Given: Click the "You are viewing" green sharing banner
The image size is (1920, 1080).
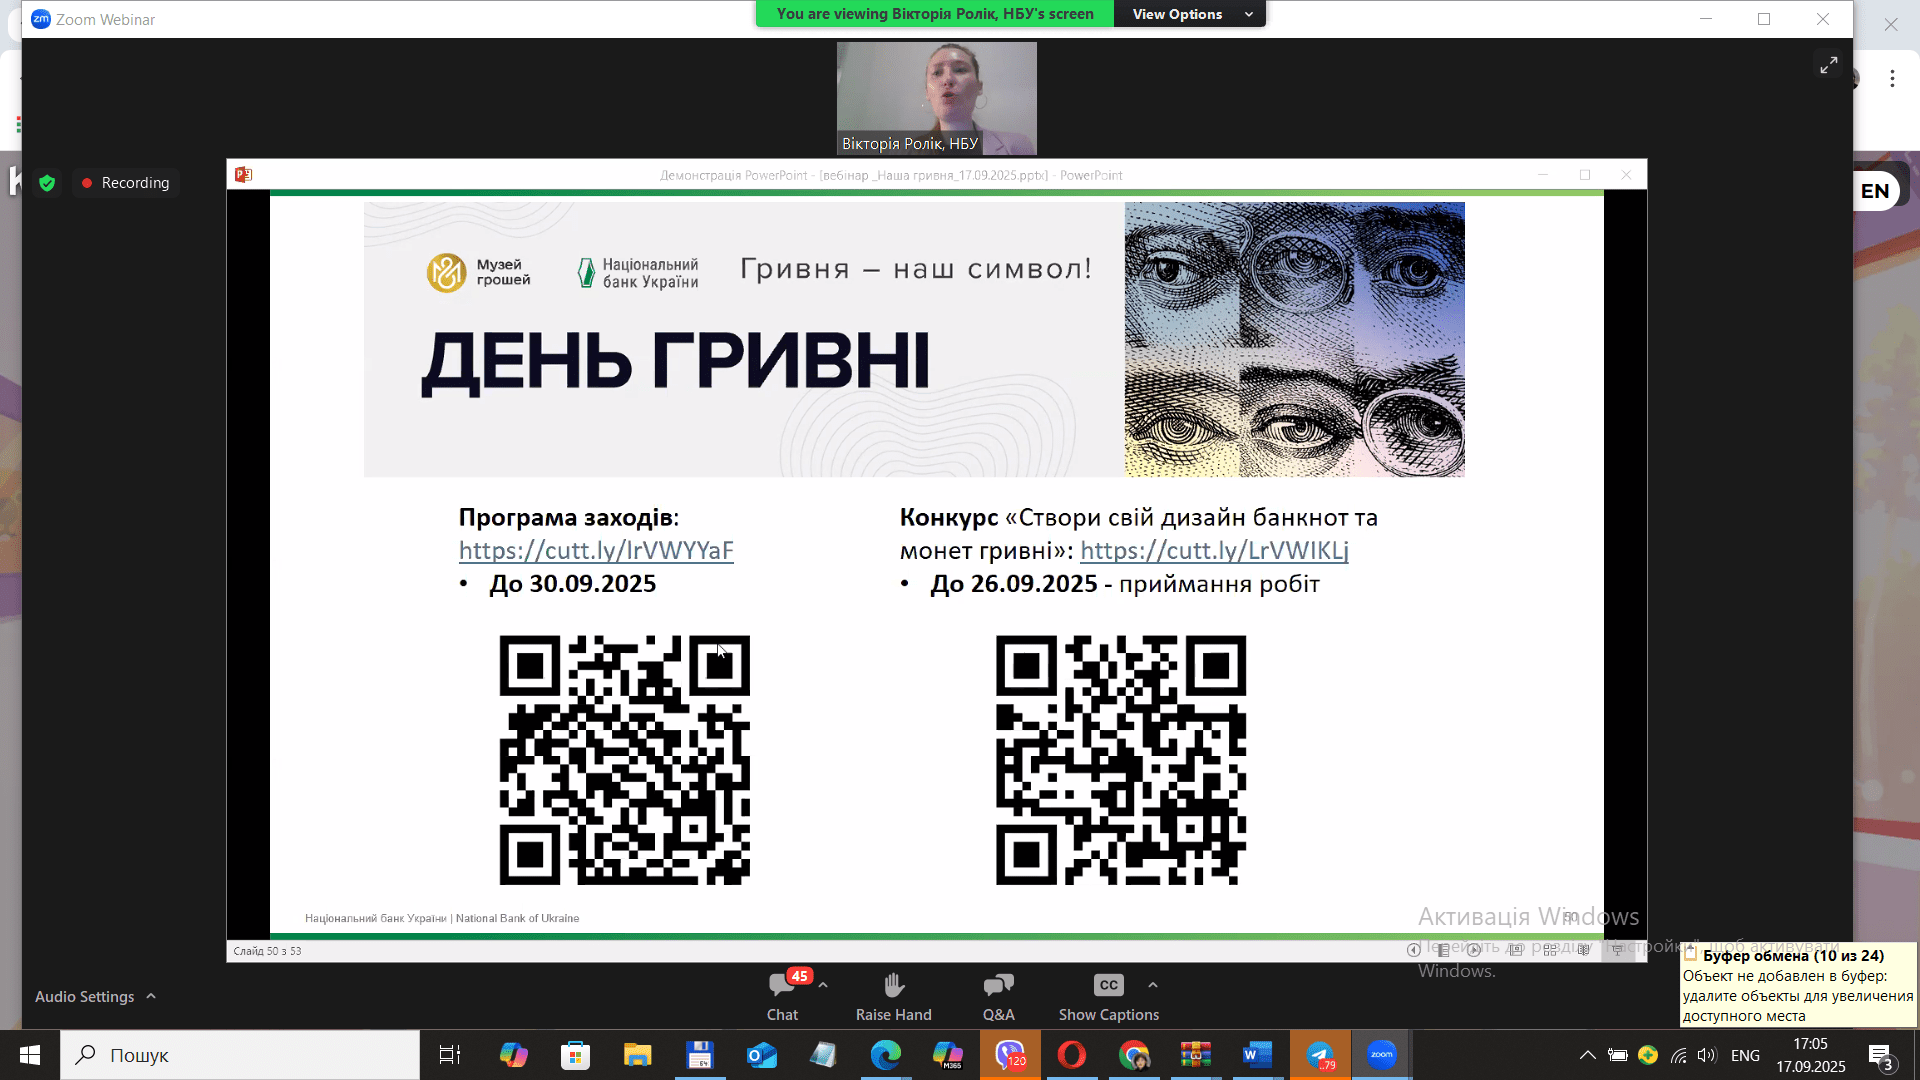Looking at the screenshot, I should 934,14.
